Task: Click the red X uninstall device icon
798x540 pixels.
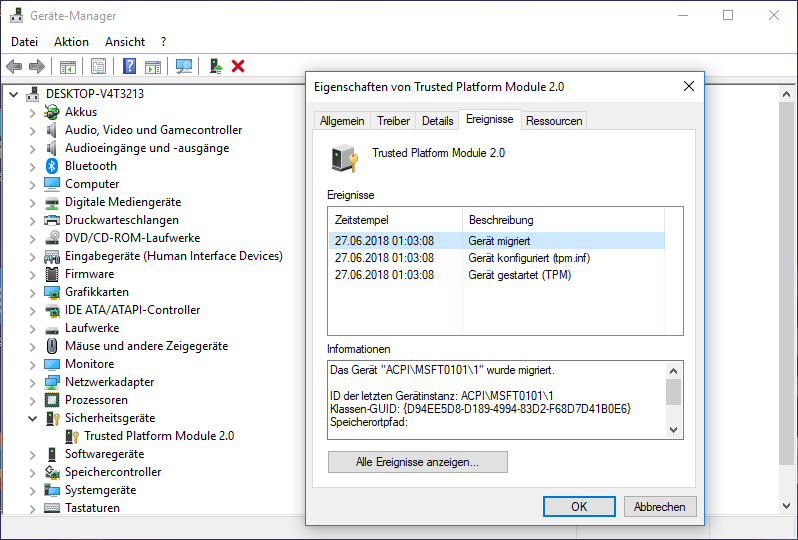Action: click(x=238, y=66)
